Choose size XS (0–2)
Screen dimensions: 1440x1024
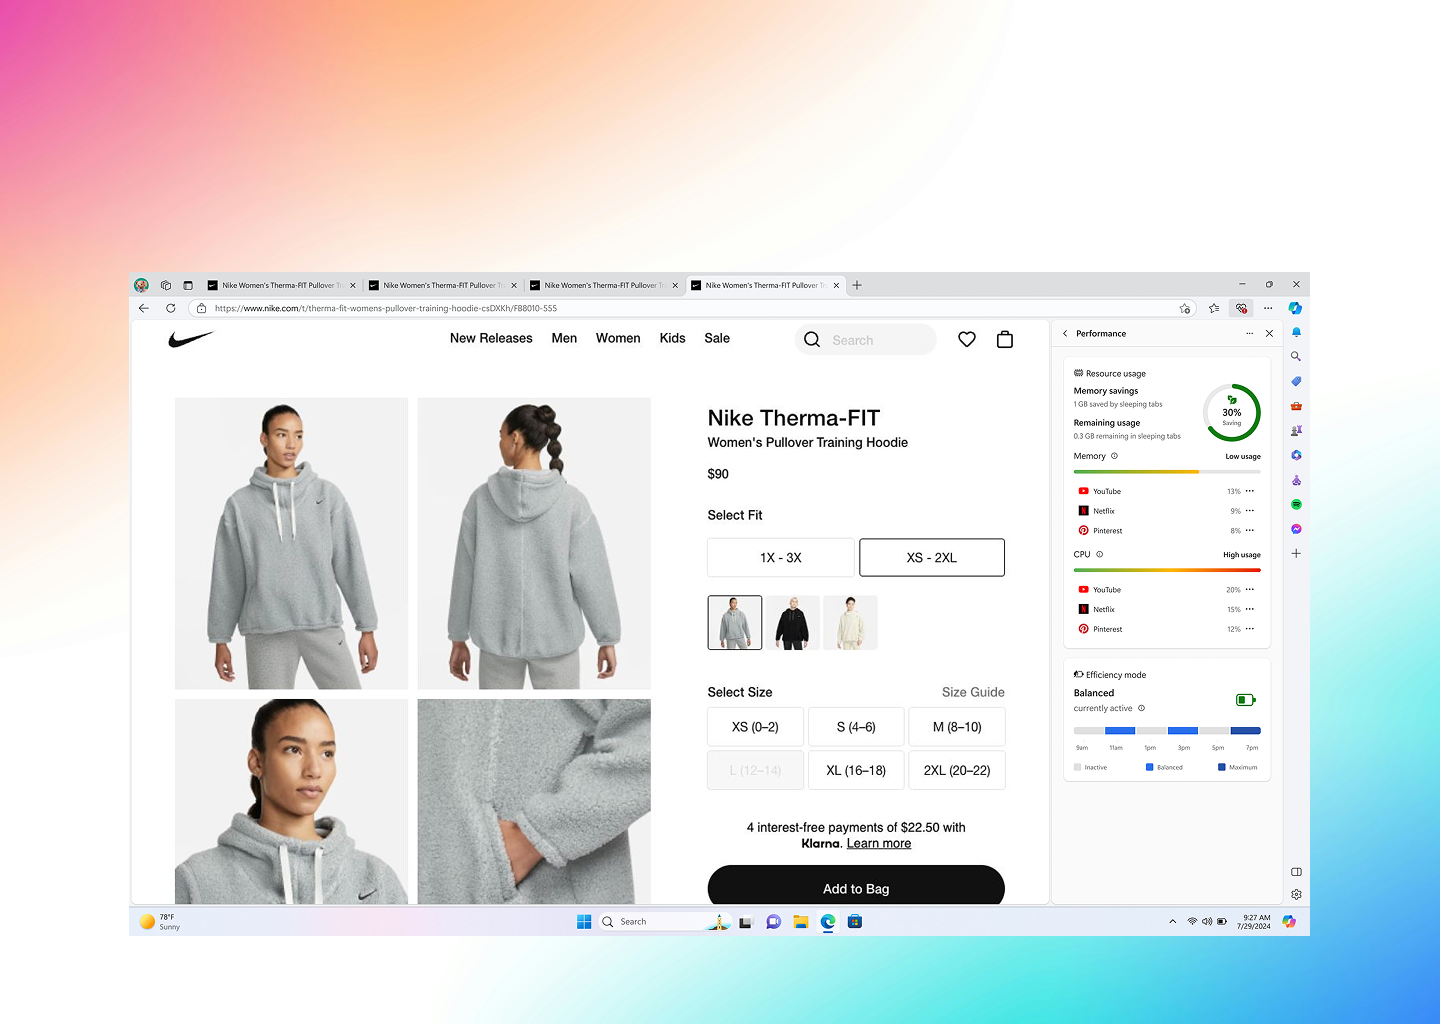click(x=755, y=727)
